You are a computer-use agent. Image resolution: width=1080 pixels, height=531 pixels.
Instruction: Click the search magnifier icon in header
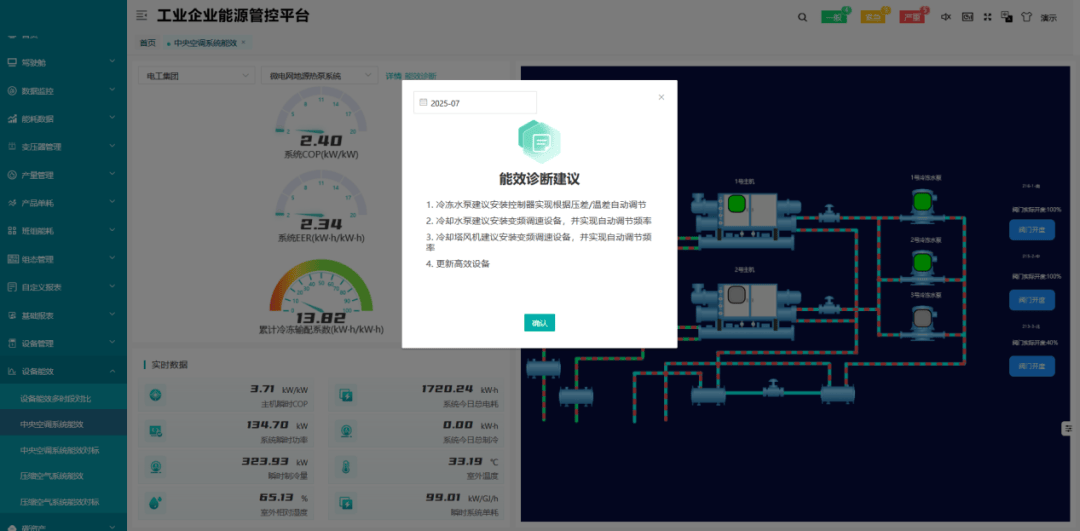point(802,17)
